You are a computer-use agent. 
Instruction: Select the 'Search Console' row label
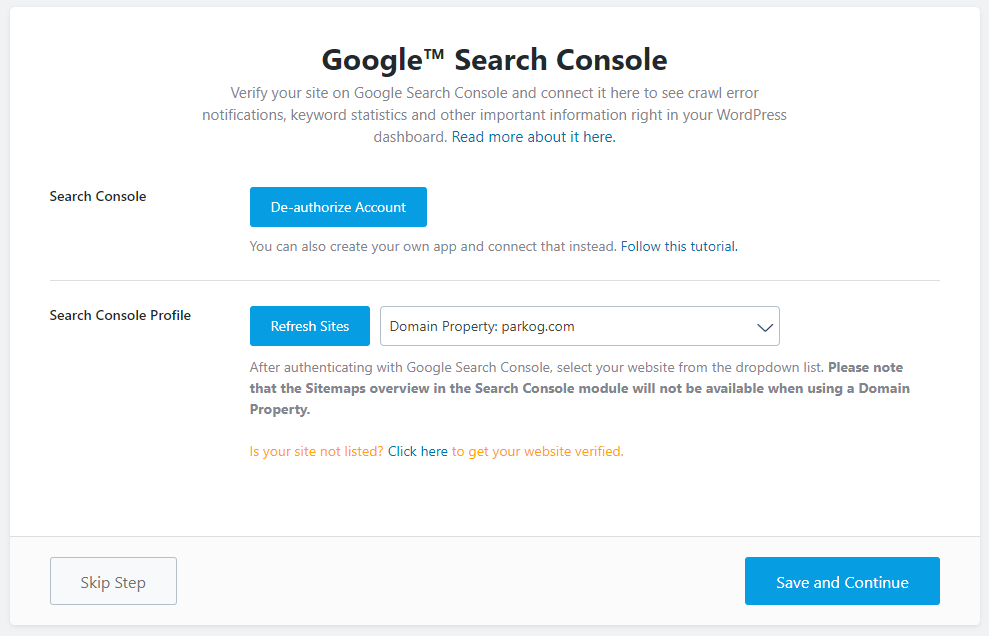pos(98,196)
